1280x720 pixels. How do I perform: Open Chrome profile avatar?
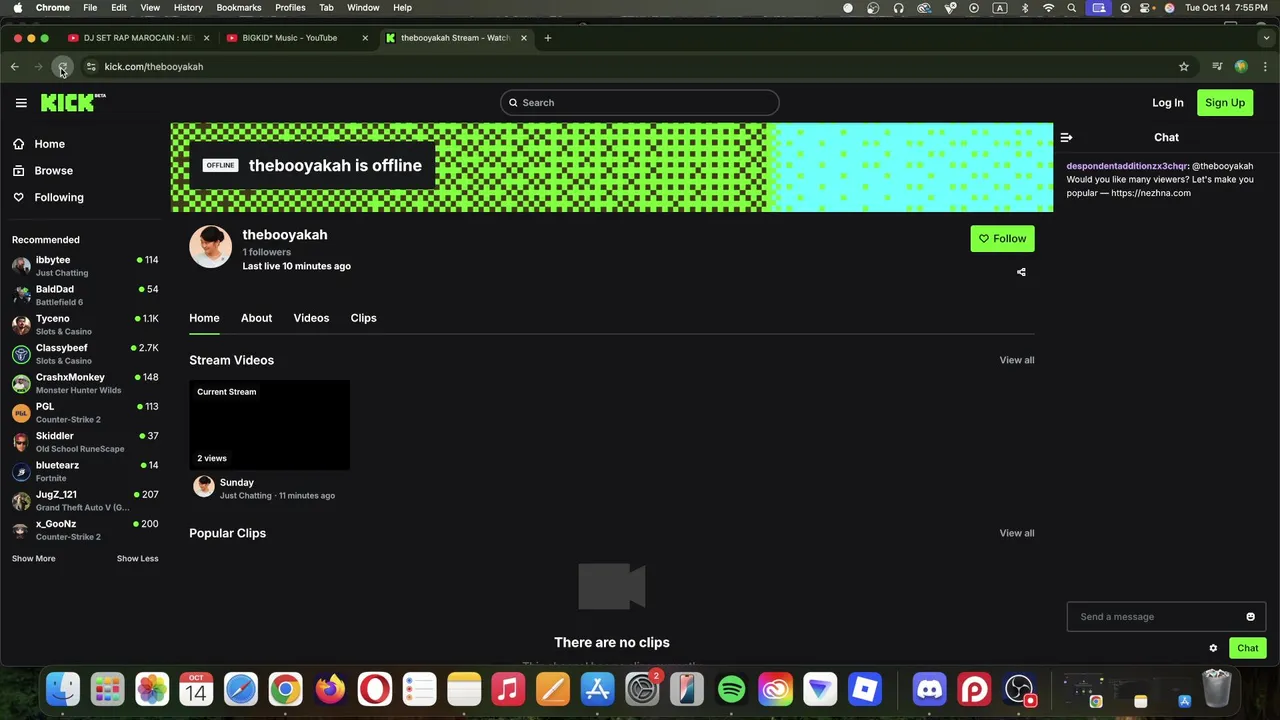tap(1241, 67)
